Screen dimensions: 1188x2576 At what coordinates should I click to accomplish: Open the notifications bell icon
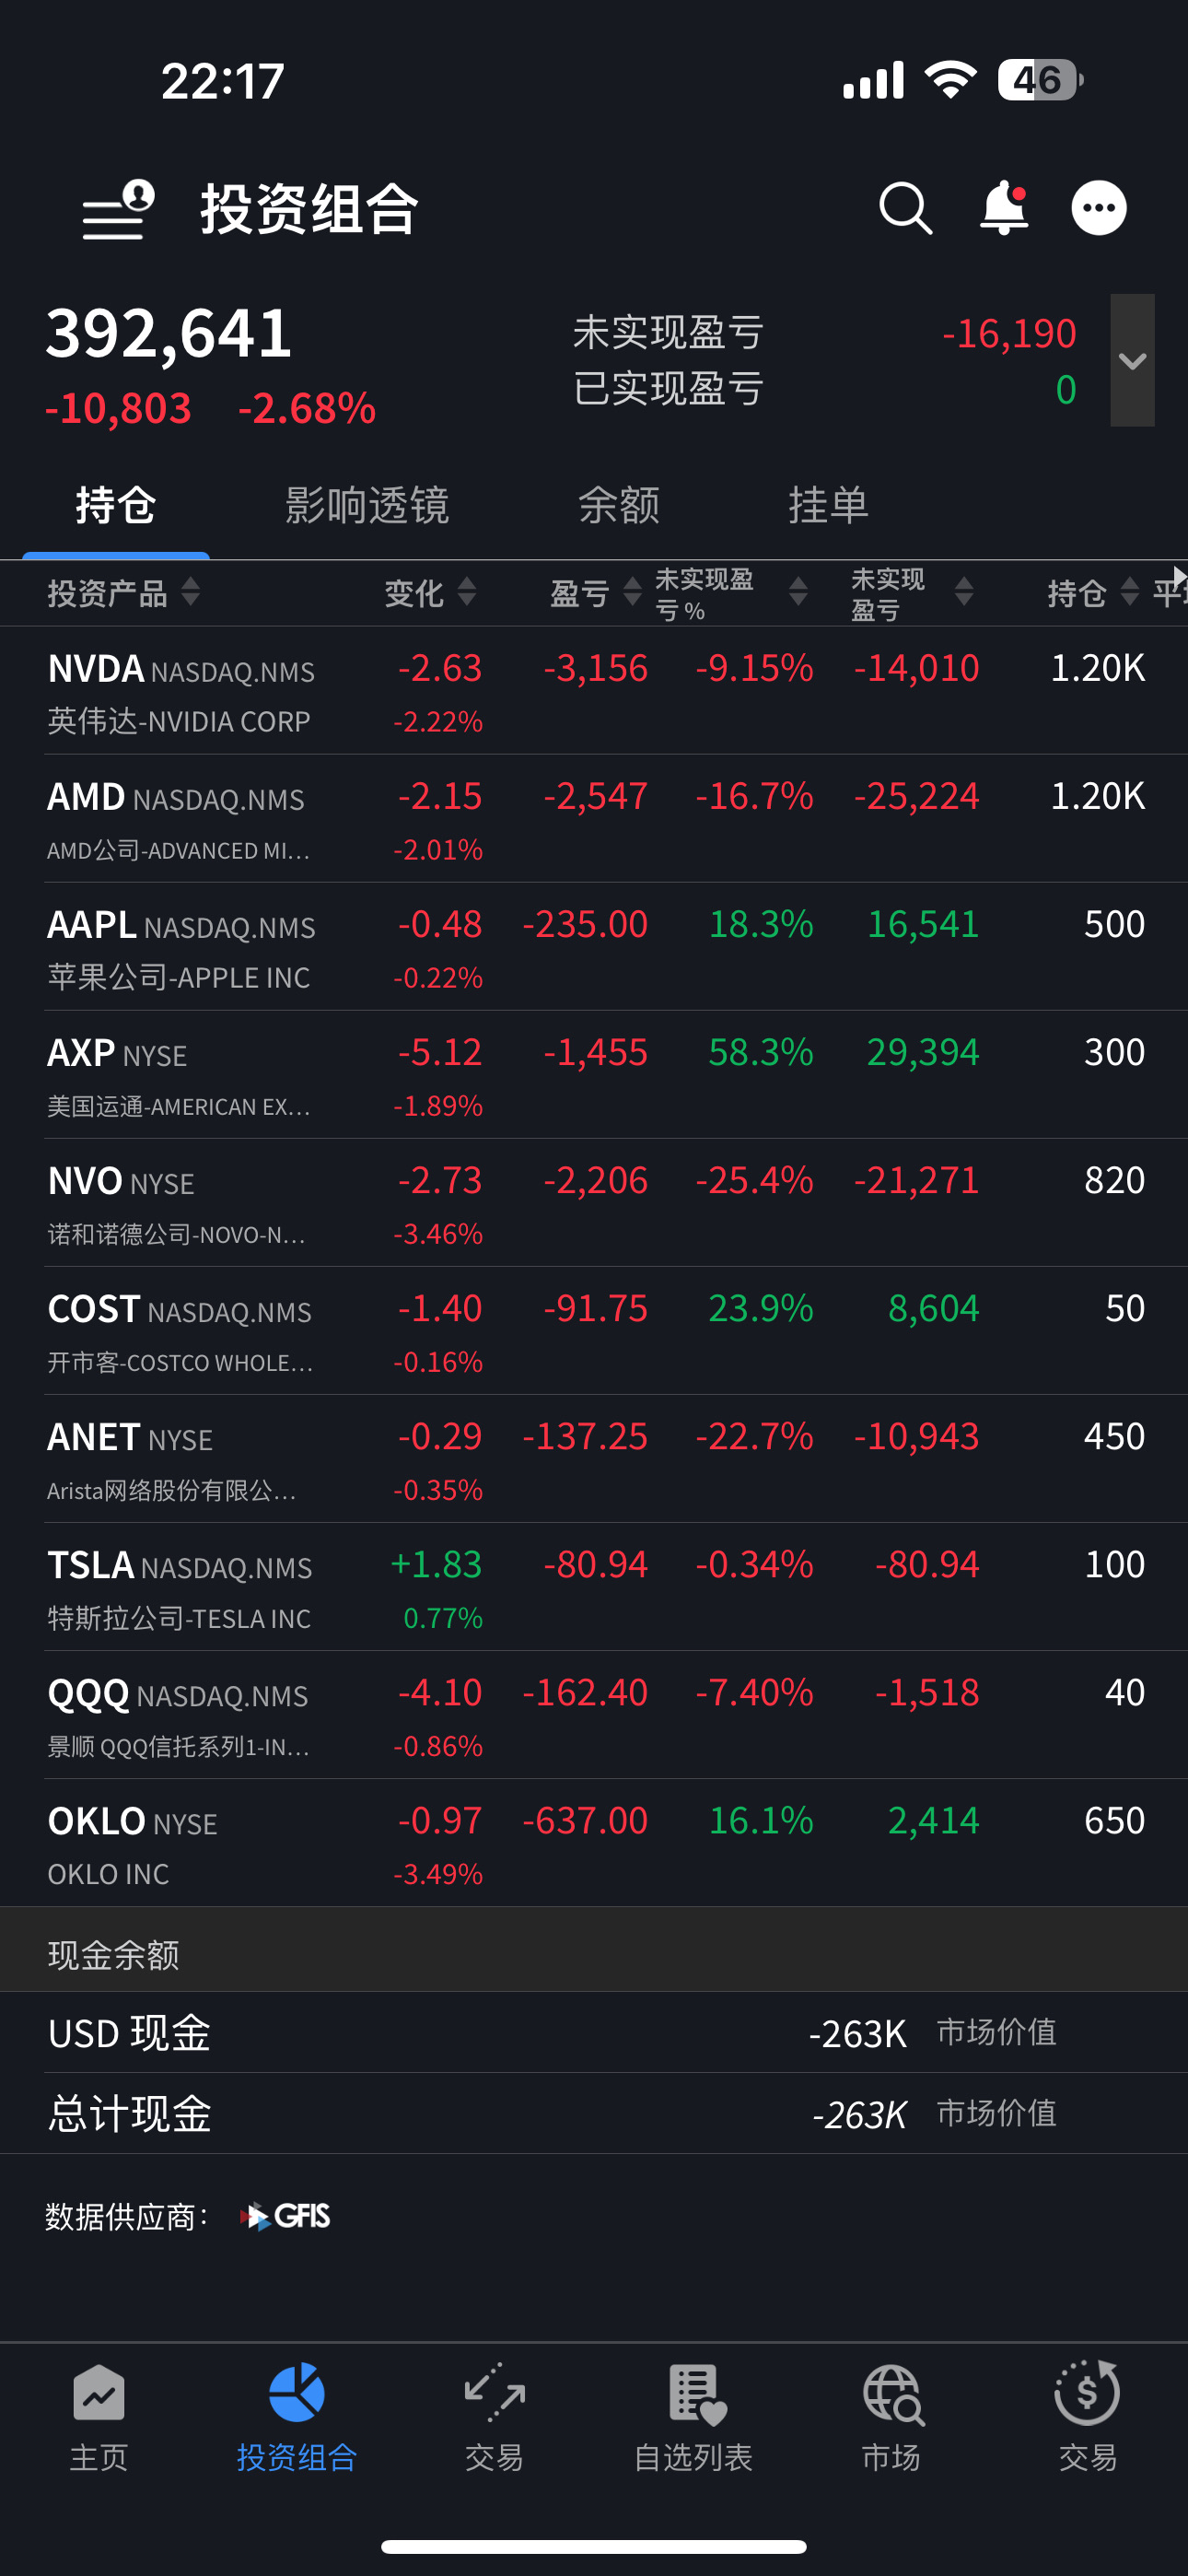(x=1004, y=208)
